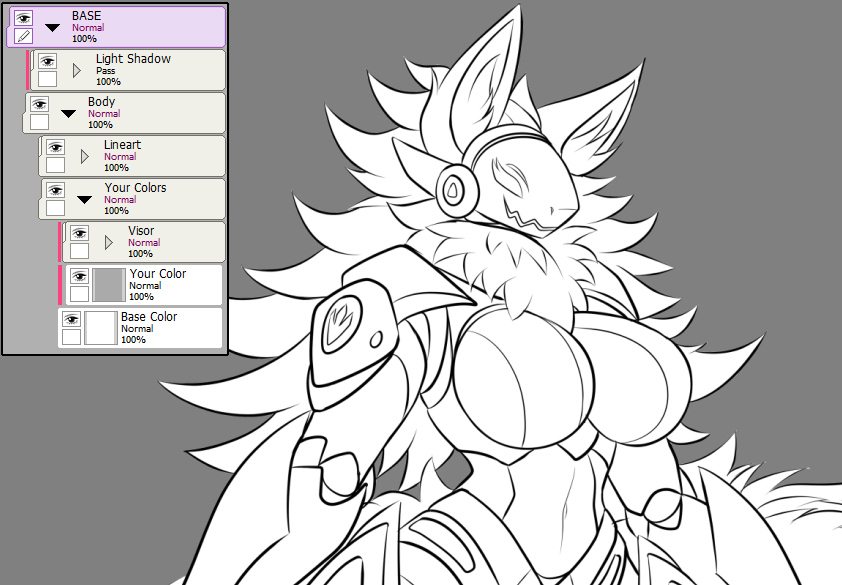Collapse the Your Colors folder
The height and width of the screenshot is (585, 842).
[x=84, y=199]
